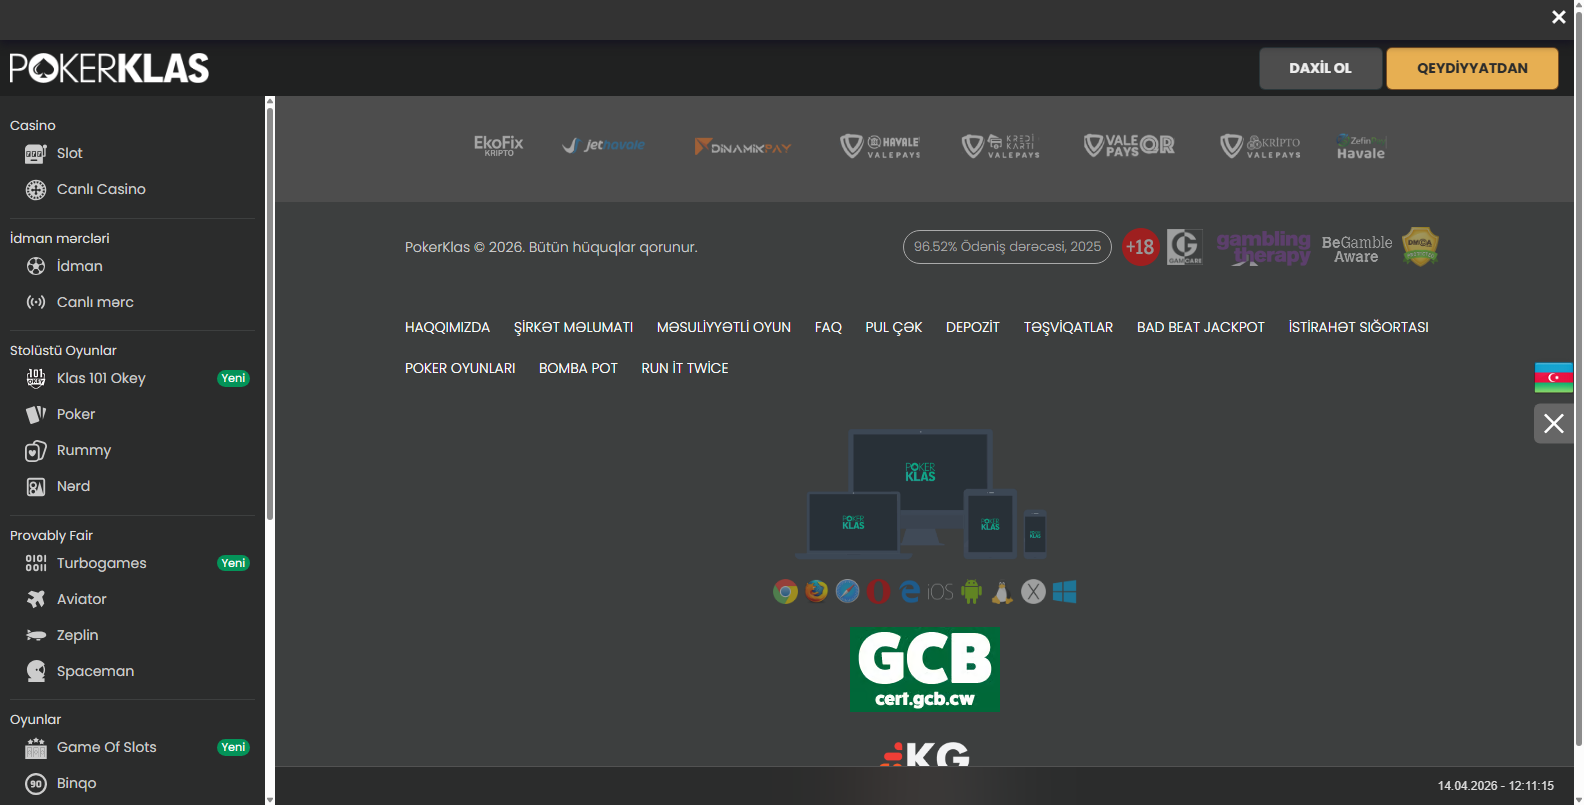
Task: Click the DMCA protected badge
Action: coord(1420,246)
